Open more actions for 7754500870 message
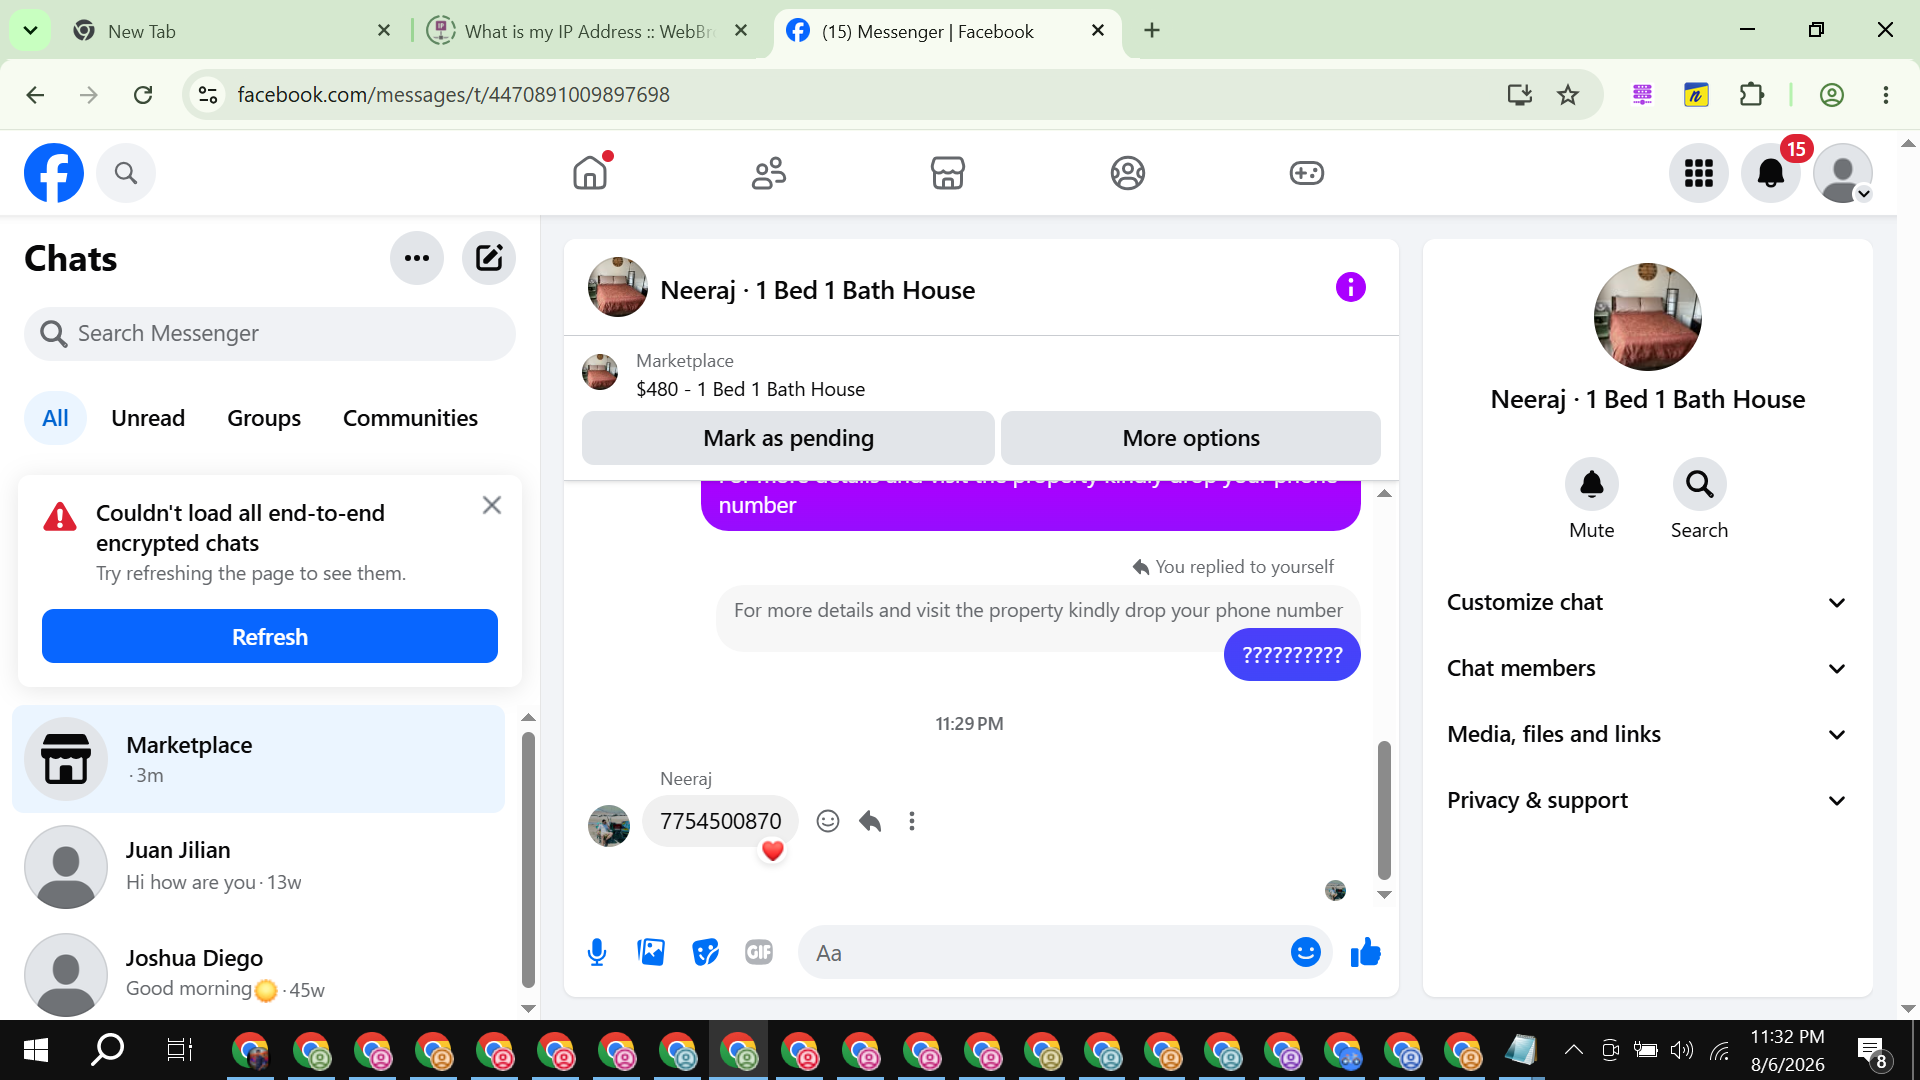1920x1080 pixels. pyautogui.click(x=912, y=821)
